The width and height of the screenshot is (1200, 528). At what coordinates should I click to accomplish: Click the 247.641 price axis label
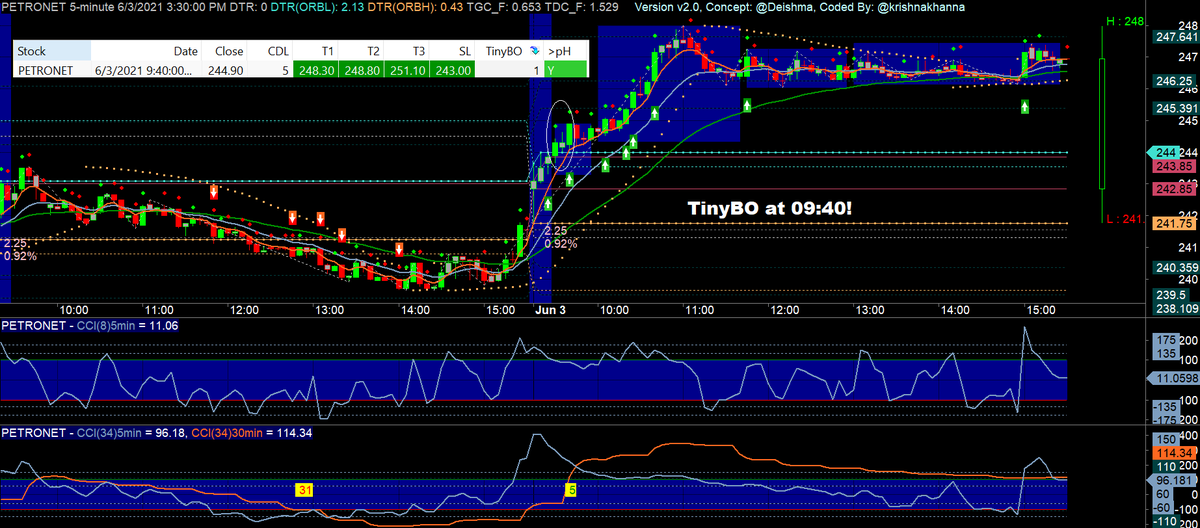click(1175, 37)
